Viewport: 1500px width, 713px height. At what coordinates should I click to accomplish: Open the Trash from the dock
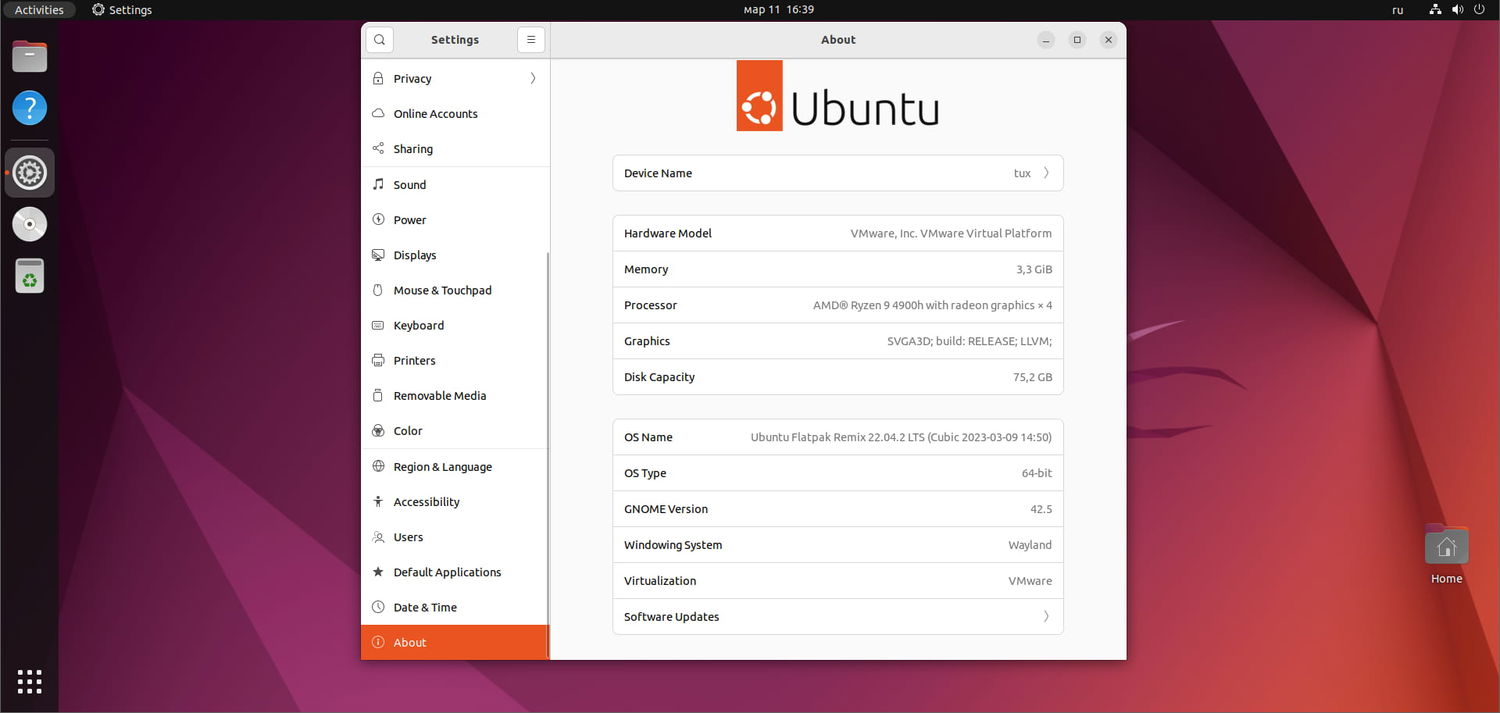30,275
